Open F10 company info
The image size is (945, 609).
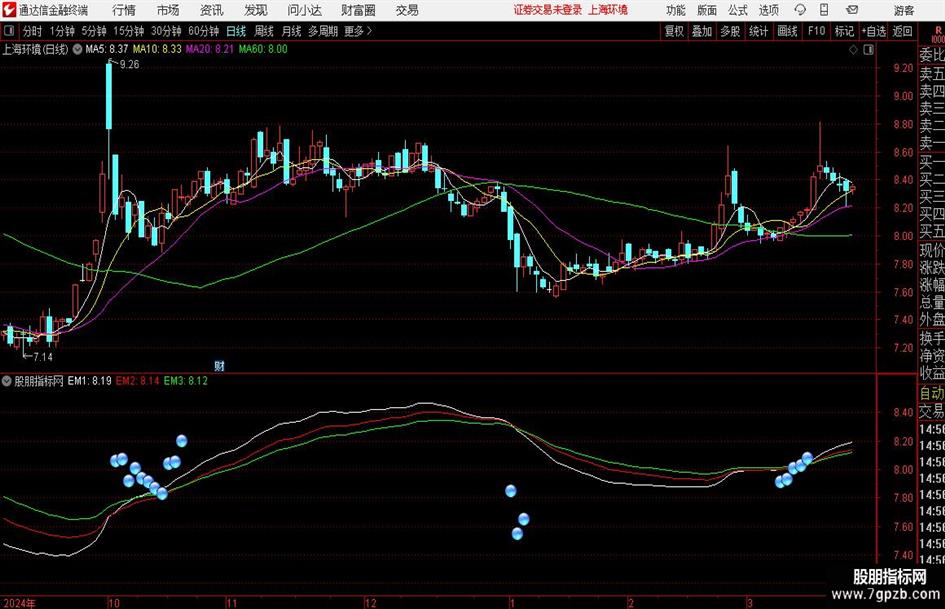pos(817,31)
